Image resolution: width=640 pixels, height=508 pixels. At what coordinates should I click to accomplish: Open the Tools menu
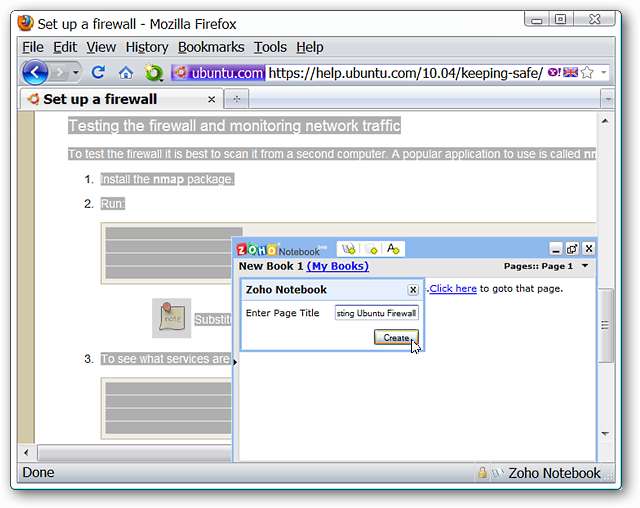pos(270,47)
